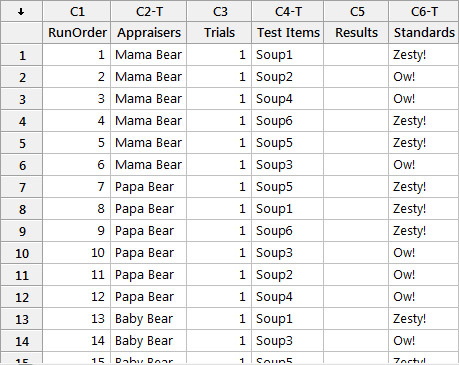Click the Standards column name cell
This screenshot has height=365, width=459.
coord(424,33)
